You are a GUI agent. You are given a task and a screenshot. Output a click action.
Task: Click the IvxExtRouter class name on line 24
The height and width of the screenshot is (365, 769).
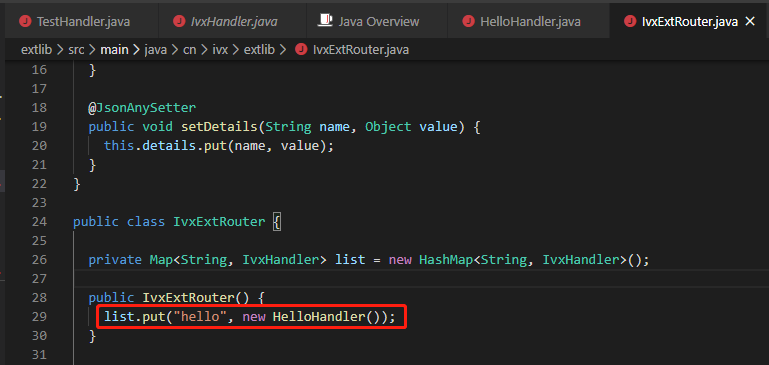pos(219,222)
